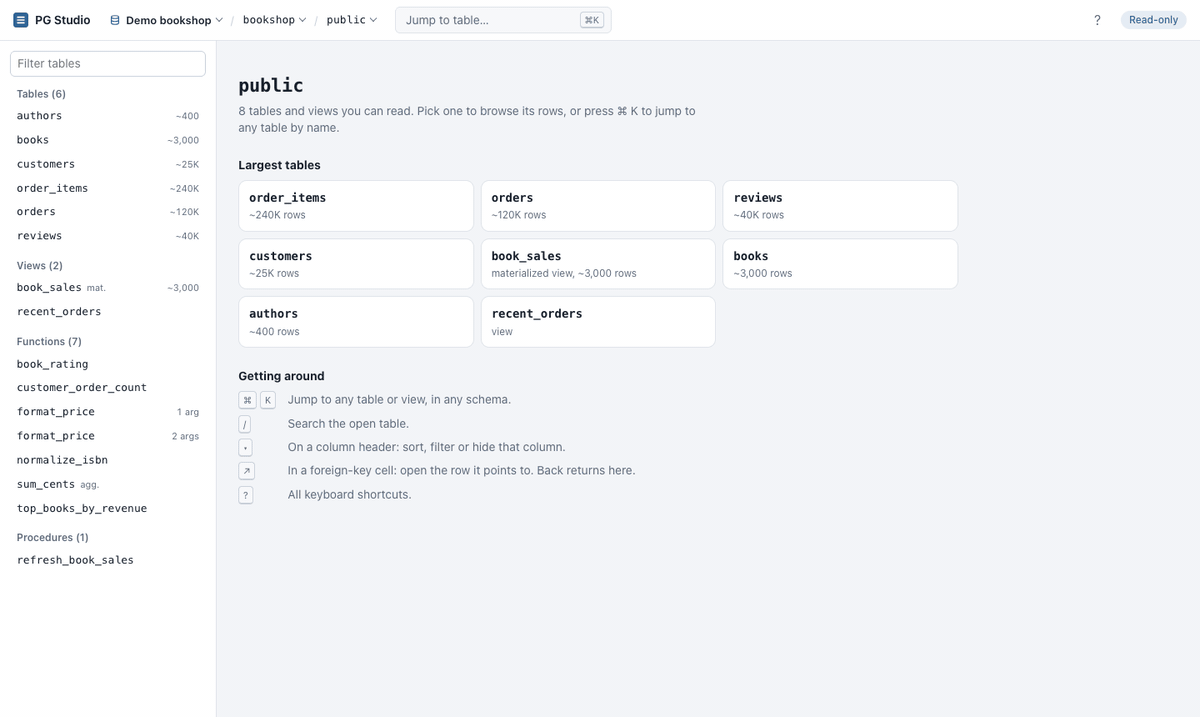This screenshot has width=1200, height=717.
Task: Click the 'public' page heading
Action: click(x=271, y=86)
